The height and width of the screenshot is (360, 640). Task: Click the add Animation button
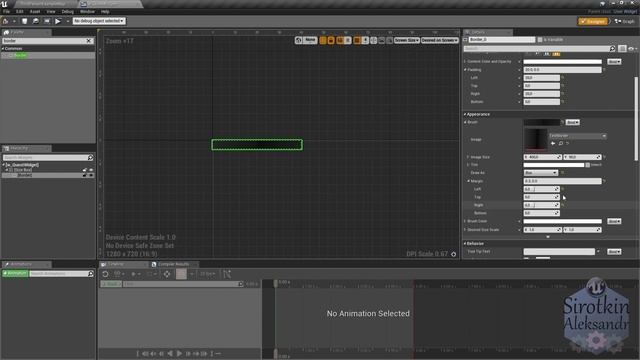tap(15, 273)
